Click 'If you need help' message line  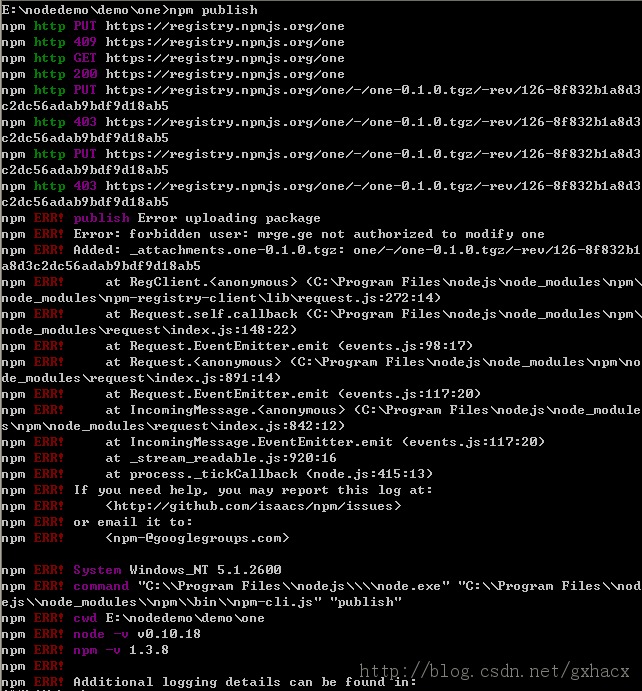[252, 490]
